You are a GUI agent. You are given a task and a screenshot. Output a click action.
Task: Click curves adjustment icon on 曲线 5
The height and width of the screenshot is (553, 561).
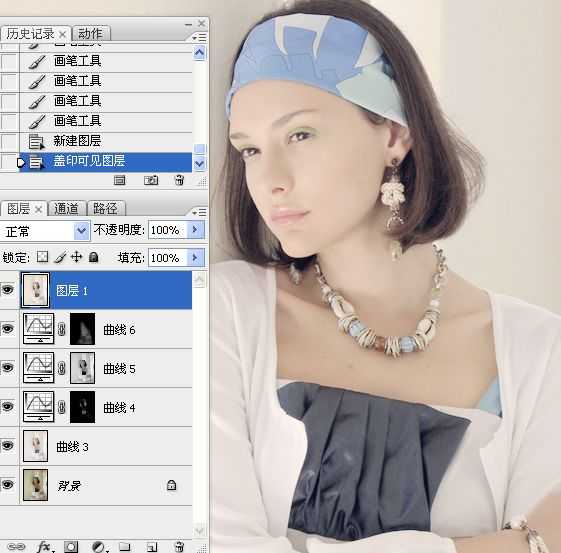[x=39, y=368]
